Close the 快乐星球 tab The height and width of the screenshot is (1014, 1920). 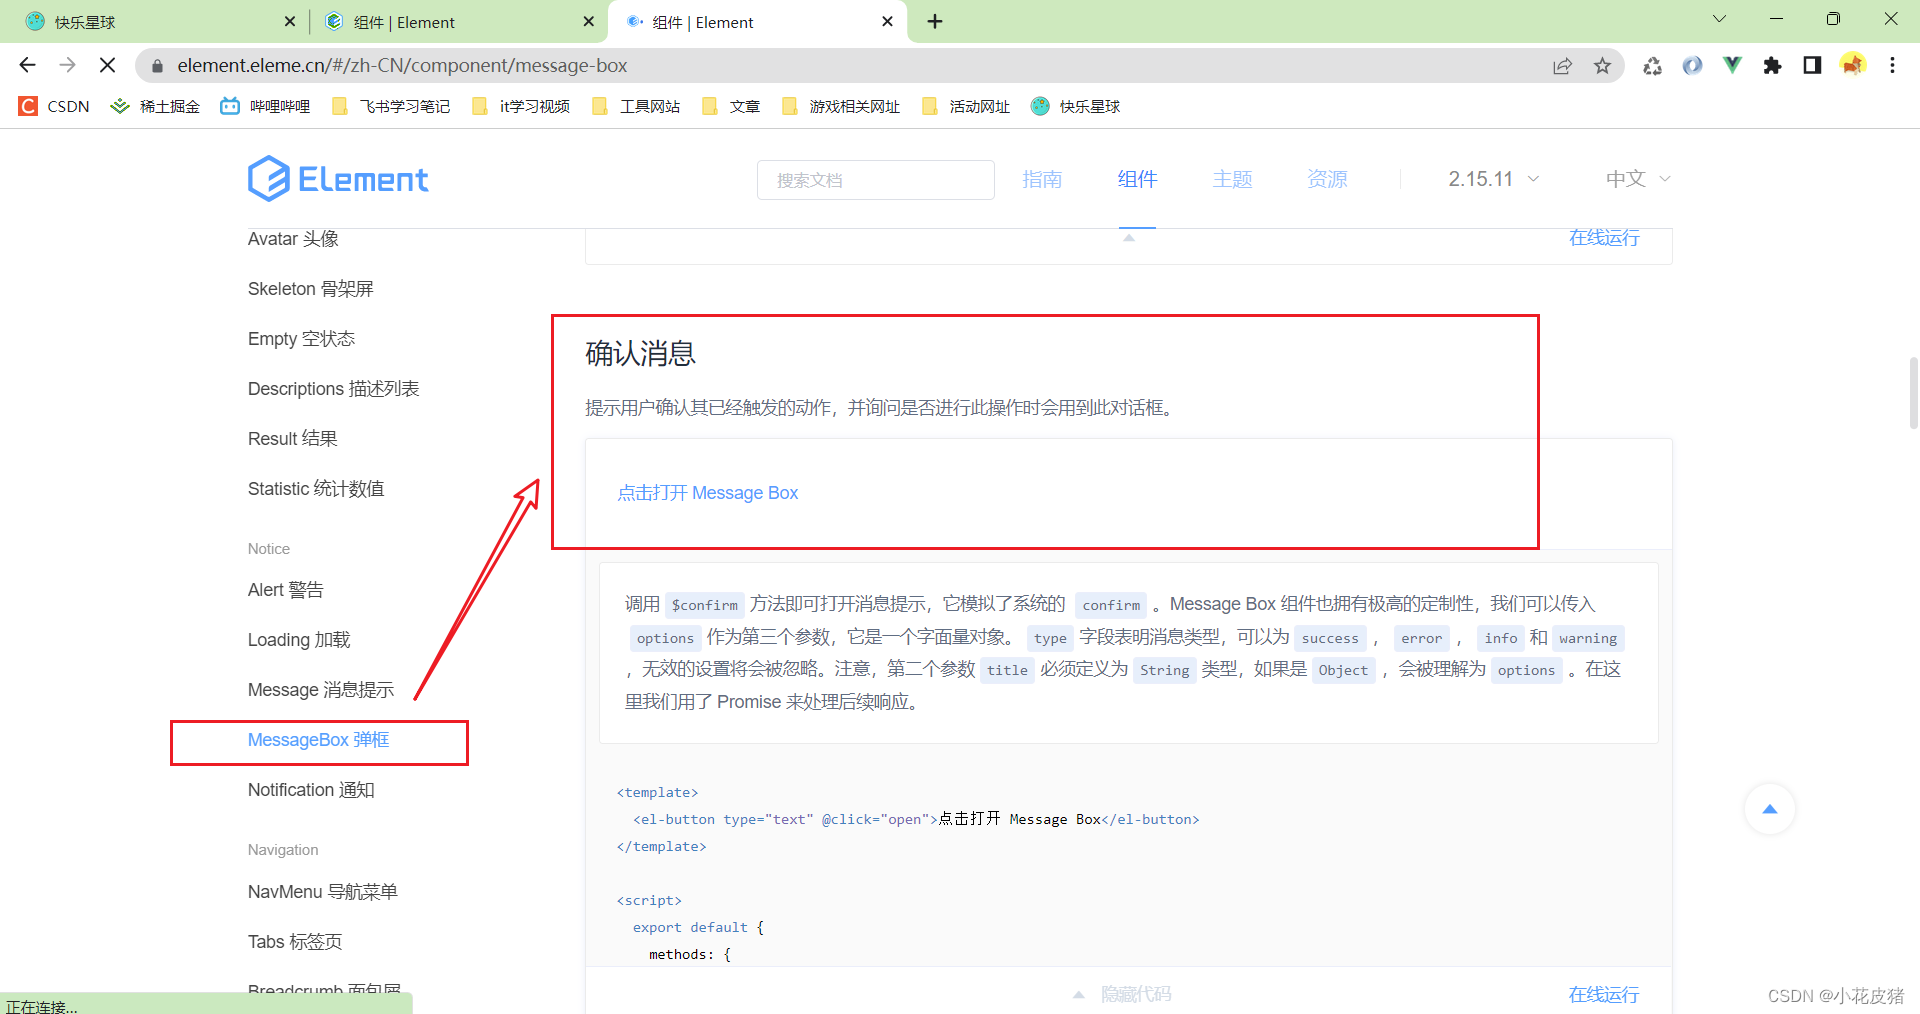pos(290,22)
